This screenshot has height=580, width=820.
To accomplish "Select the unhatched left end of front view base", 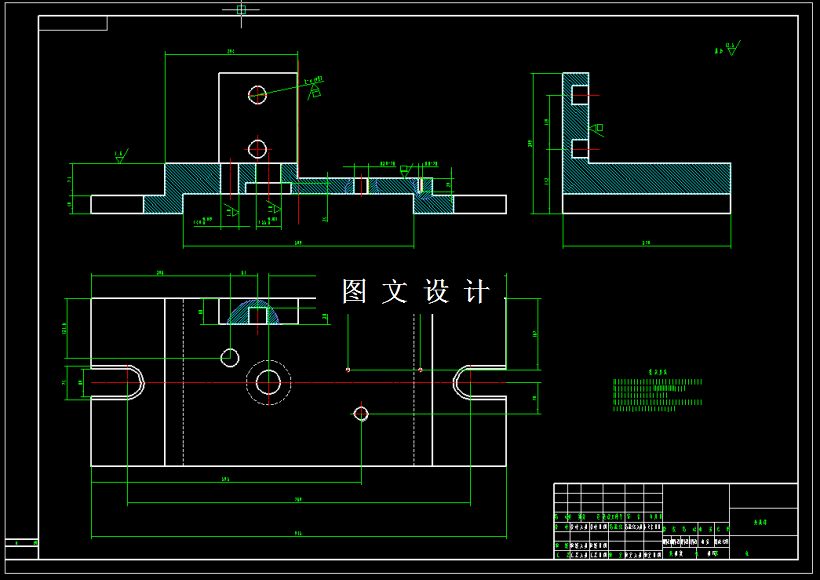I will [117, 204].
